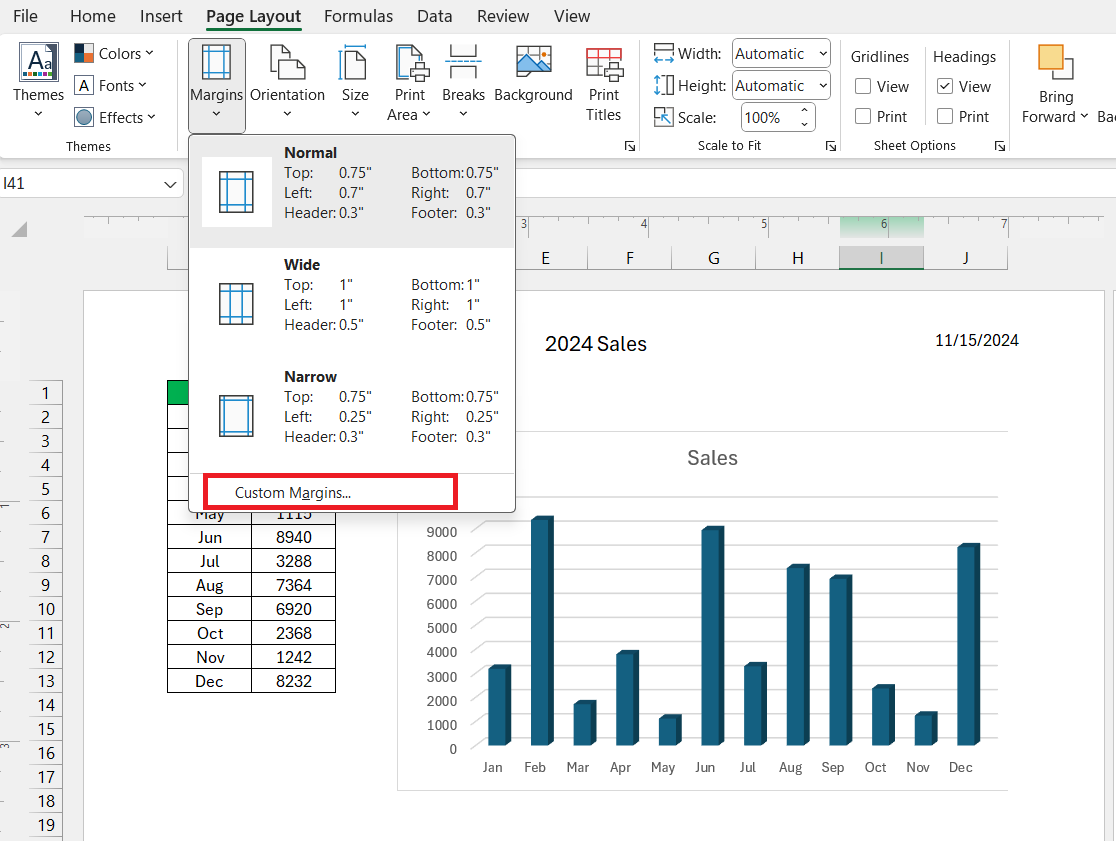
Task: Open Page Setup dialog launcher
Action: 630,146
